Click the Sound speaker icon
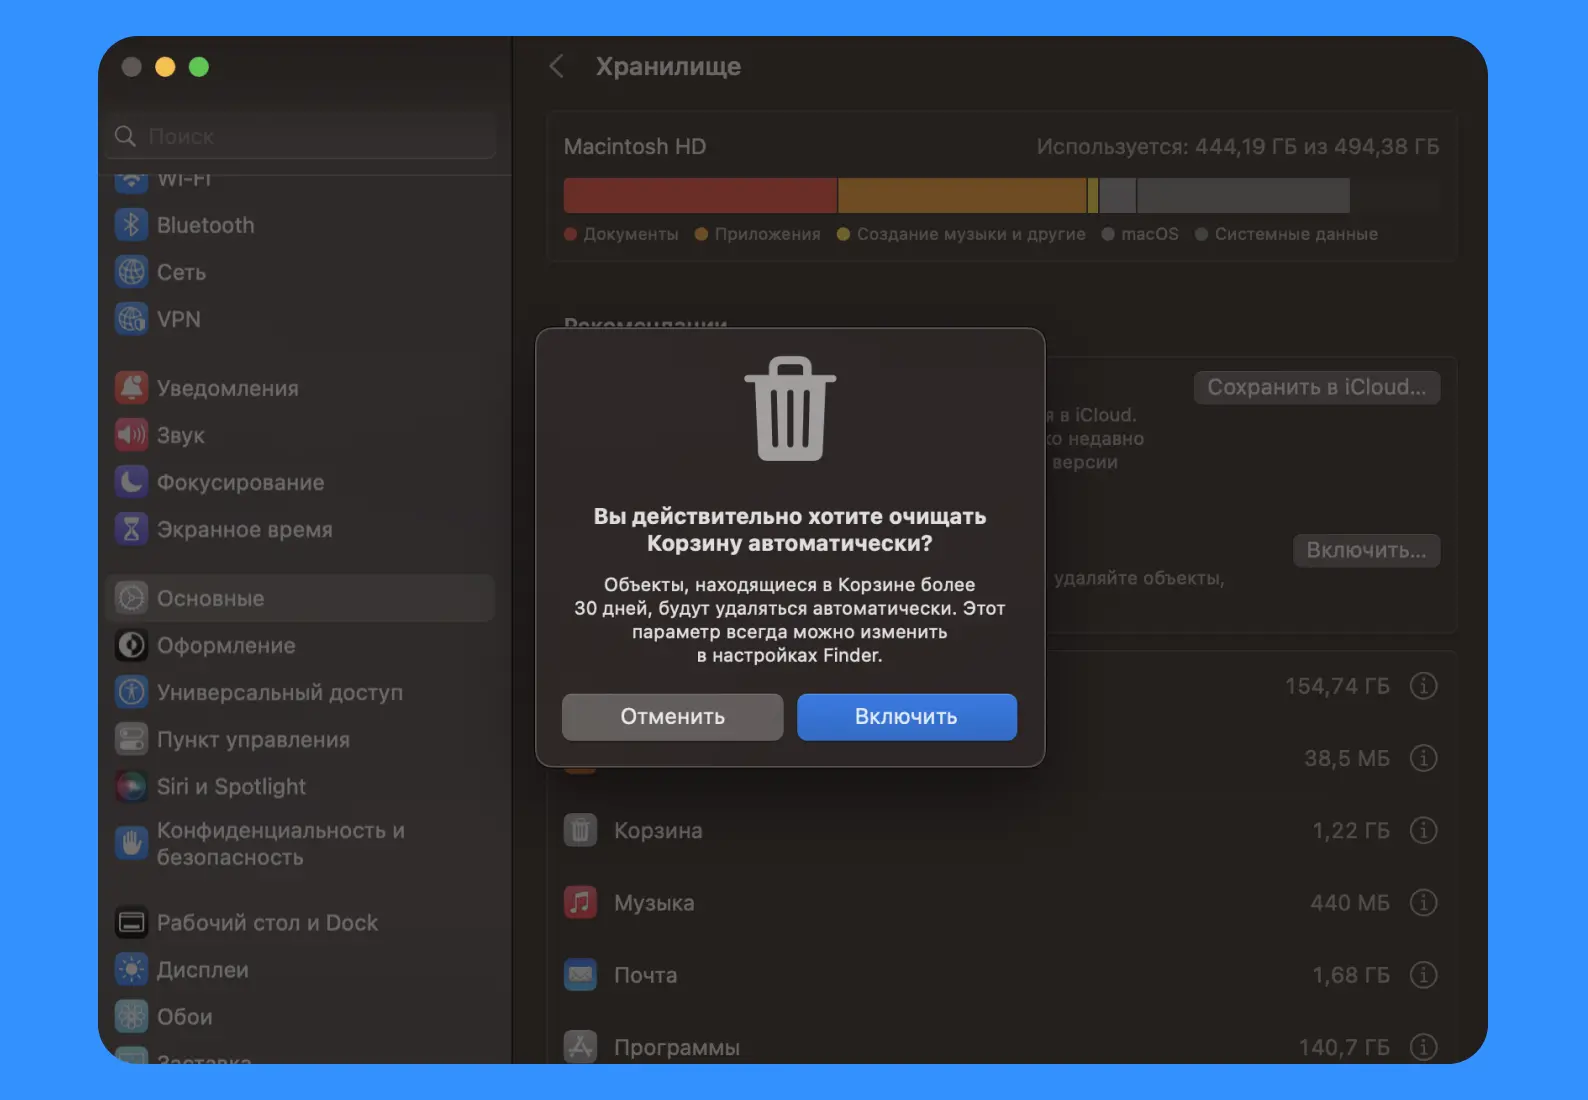The image size is (1588, 1100). pos(131,435)
